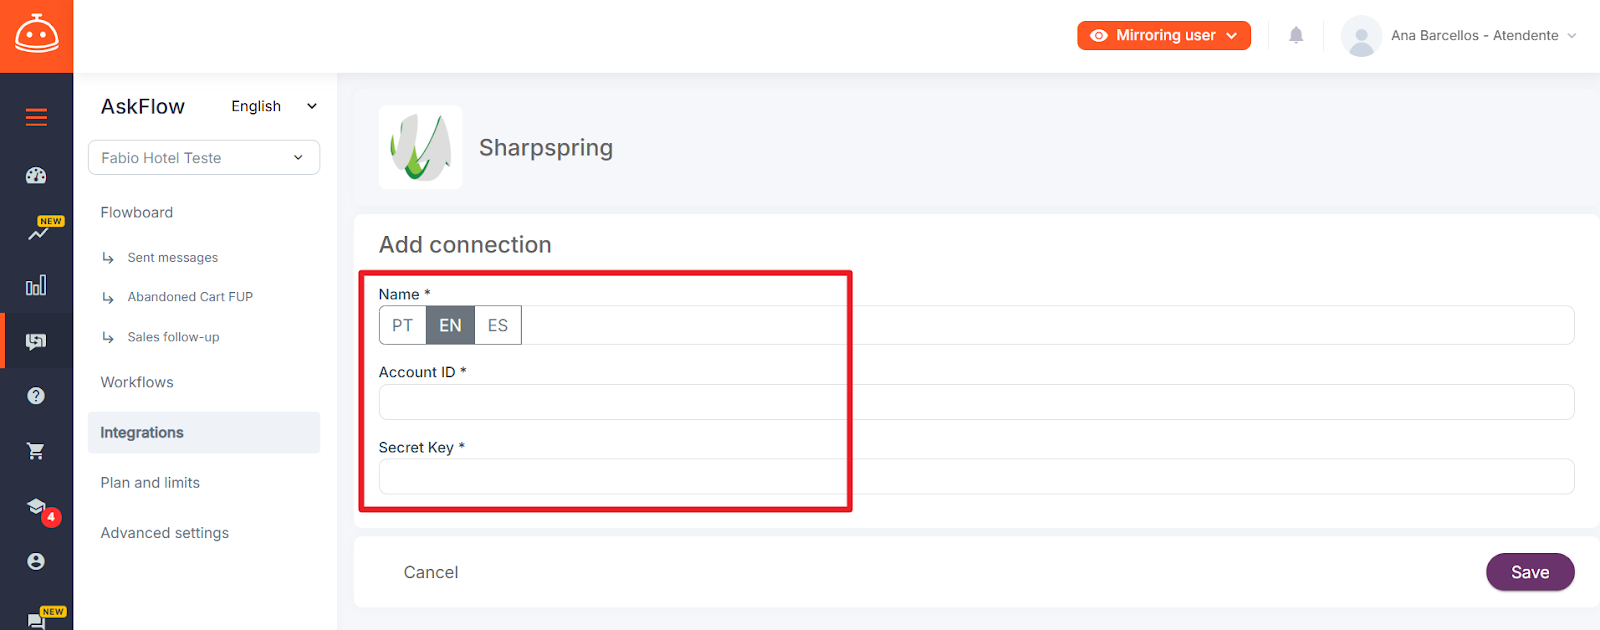
Task: Go to Integrations menu item
Action: coord(204,433)
